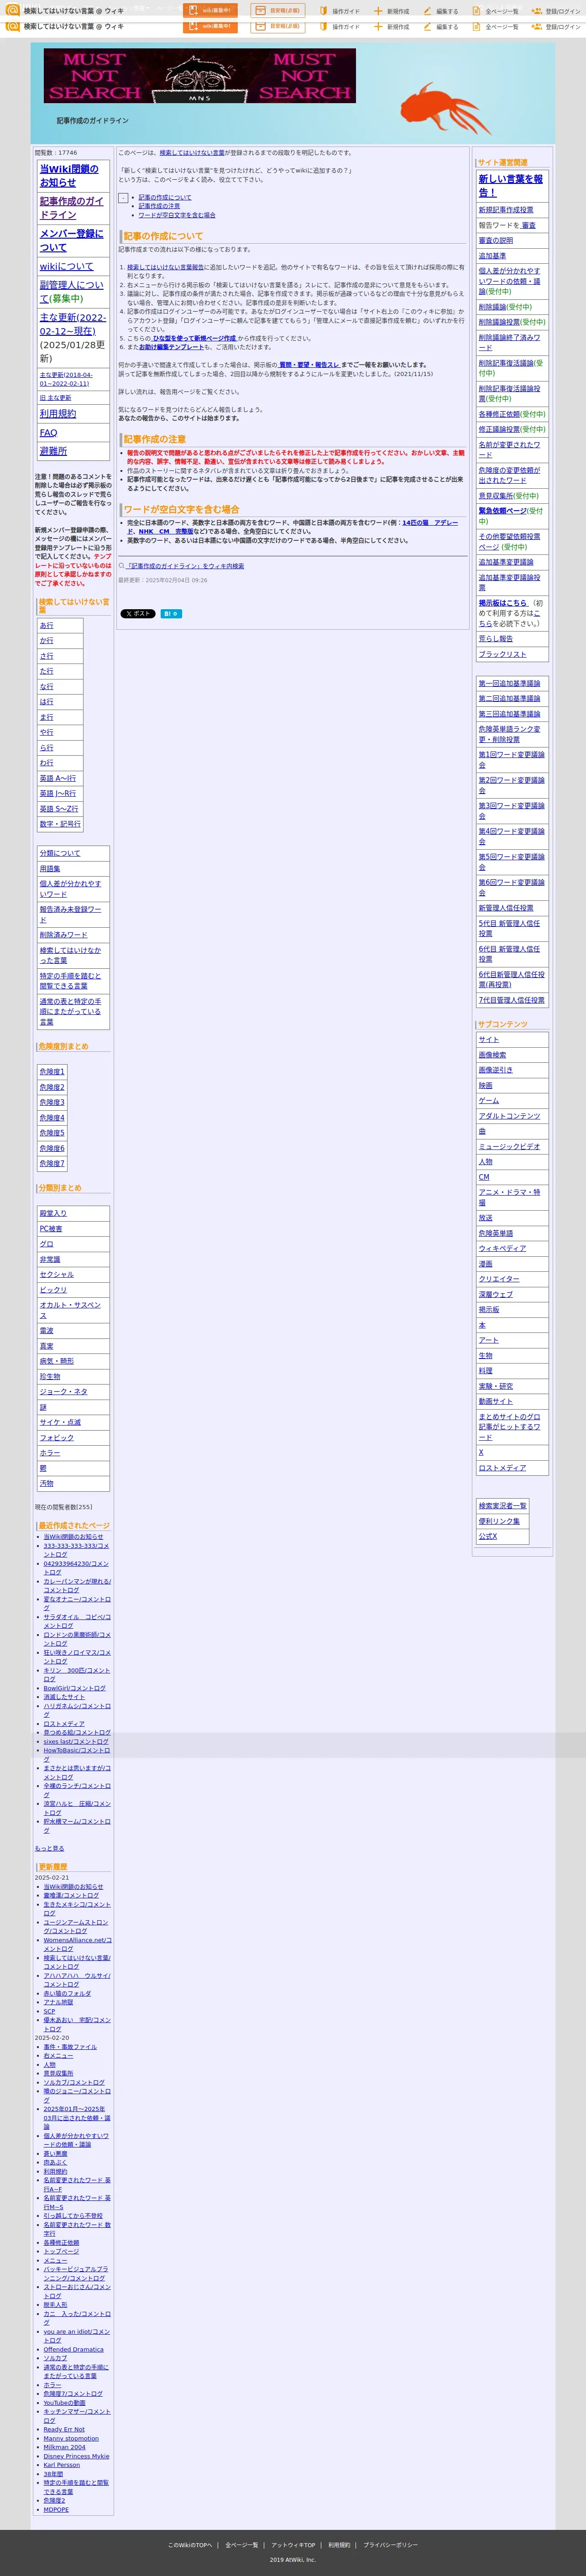Open 便利リンク集 link
The image size is (586, 2576).
(x=499, y=1521)
